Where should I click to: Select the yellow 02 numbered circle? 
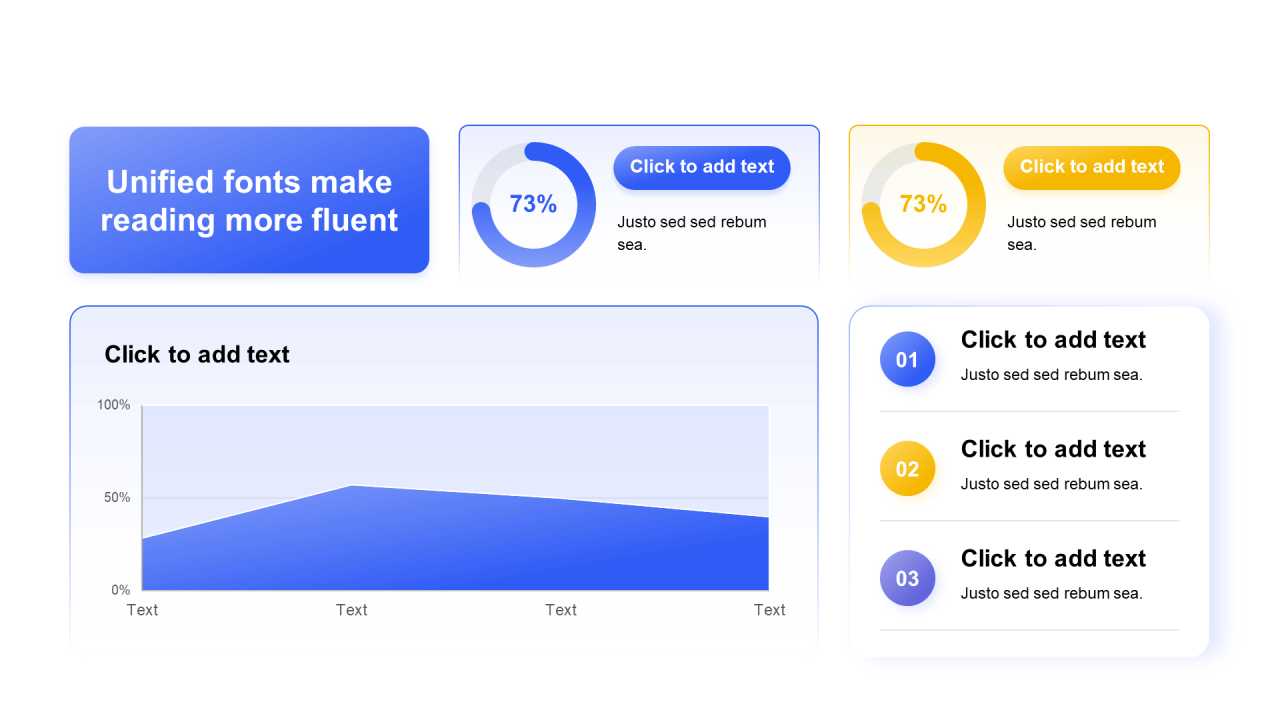(907, 469)
